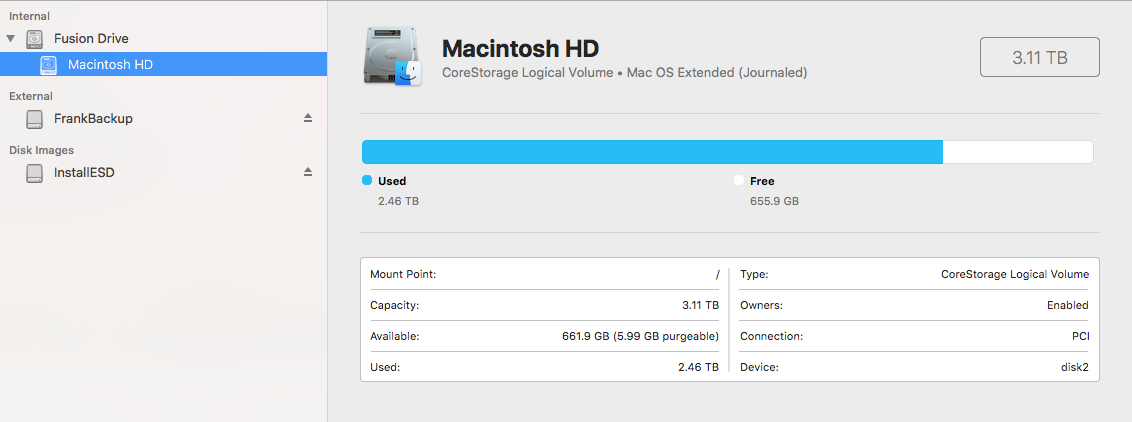Eject the InstallESD disk image
Screen dimensions: 1132x422
308,172
